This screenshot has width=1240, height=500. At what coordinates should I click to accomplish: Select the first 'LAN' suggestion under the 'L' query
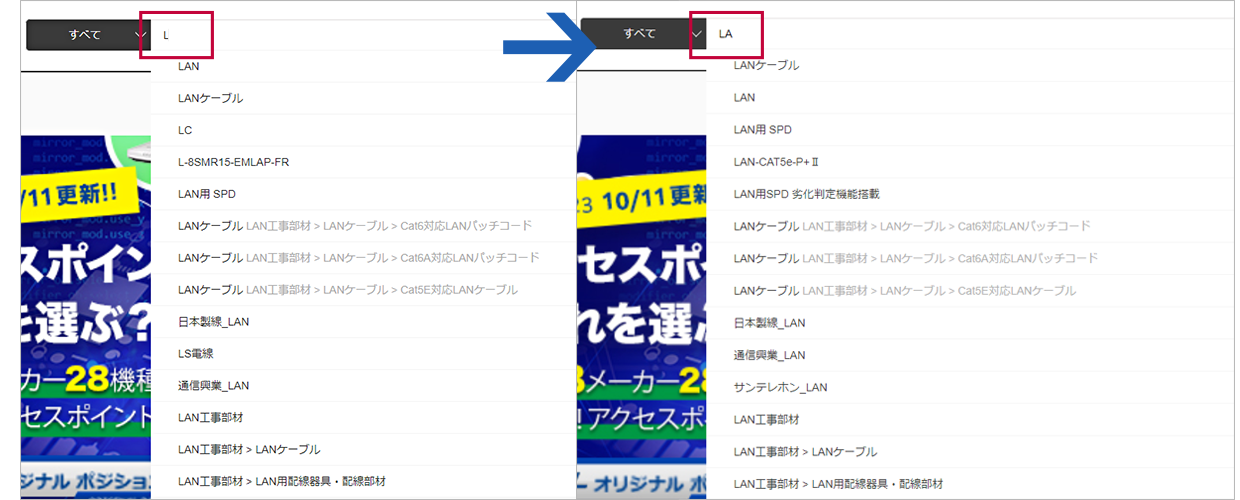(x=189, y=66)
